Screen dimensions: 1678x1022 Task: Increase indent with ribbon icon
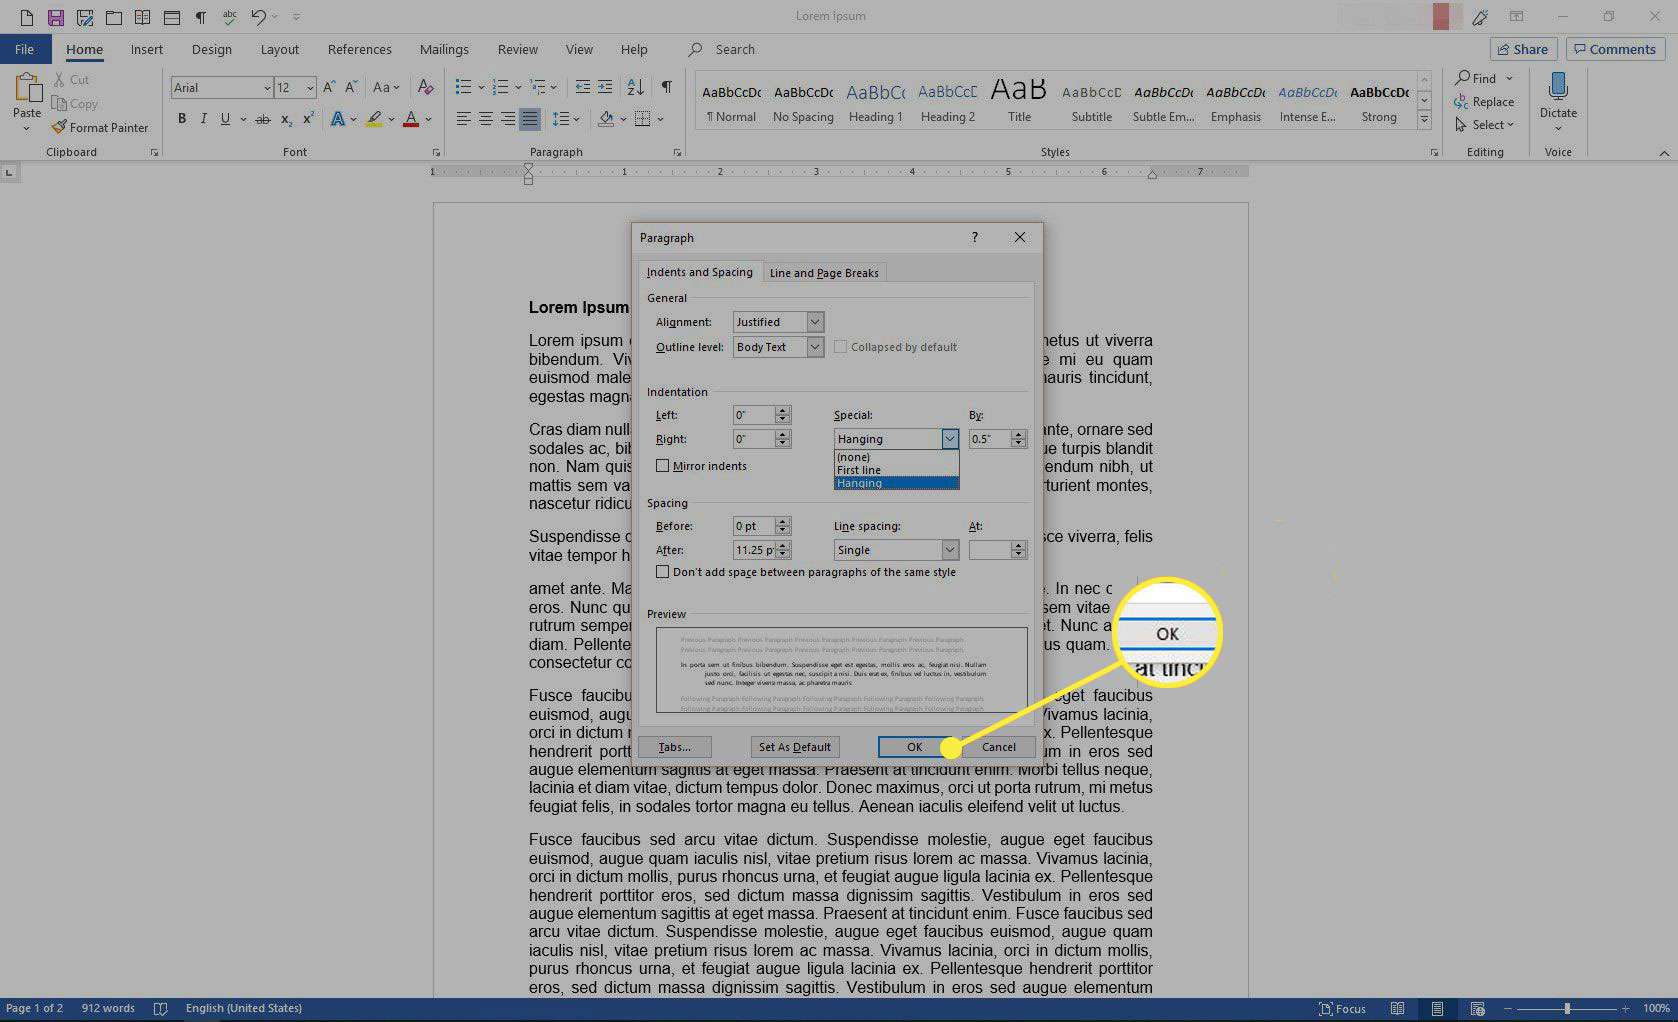point(605,87)
